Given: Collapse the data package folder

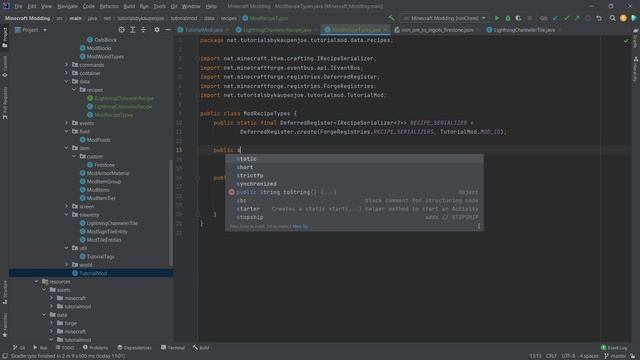Looking at the screenshot, I should pos(67,82).
